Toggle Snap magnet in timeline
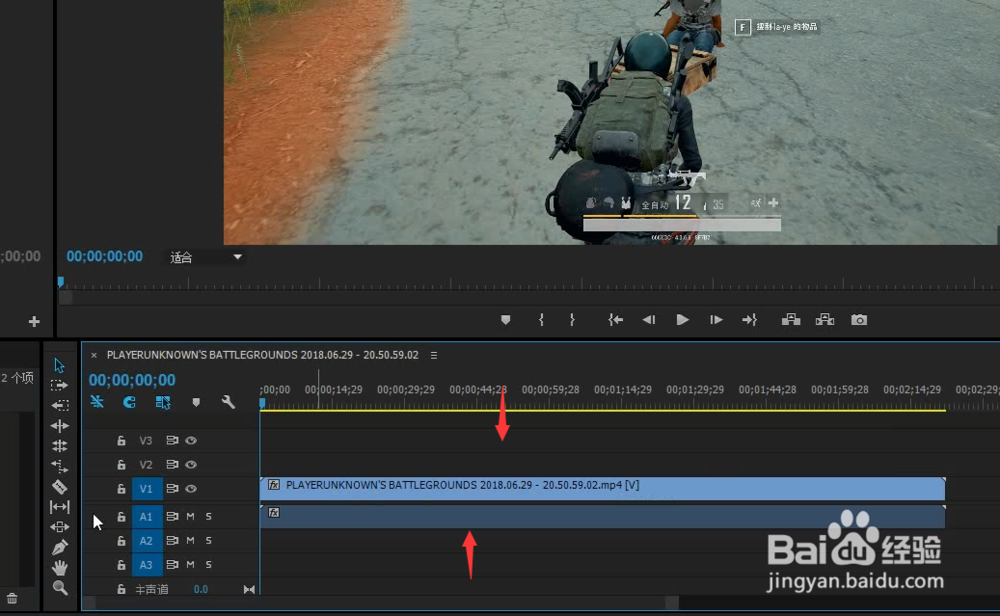This screenshot has height=616, width=1000. [x=129, y=402]
